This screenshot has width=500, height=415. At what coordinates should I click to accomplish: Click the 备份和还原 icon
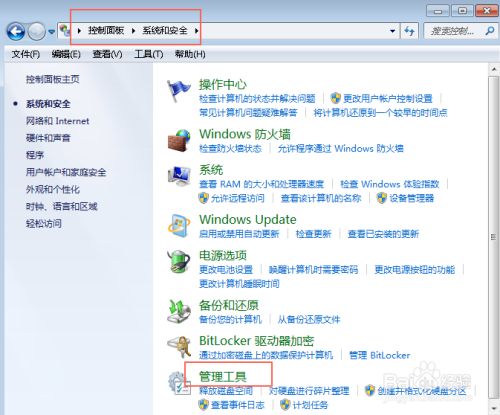(179, 312)
